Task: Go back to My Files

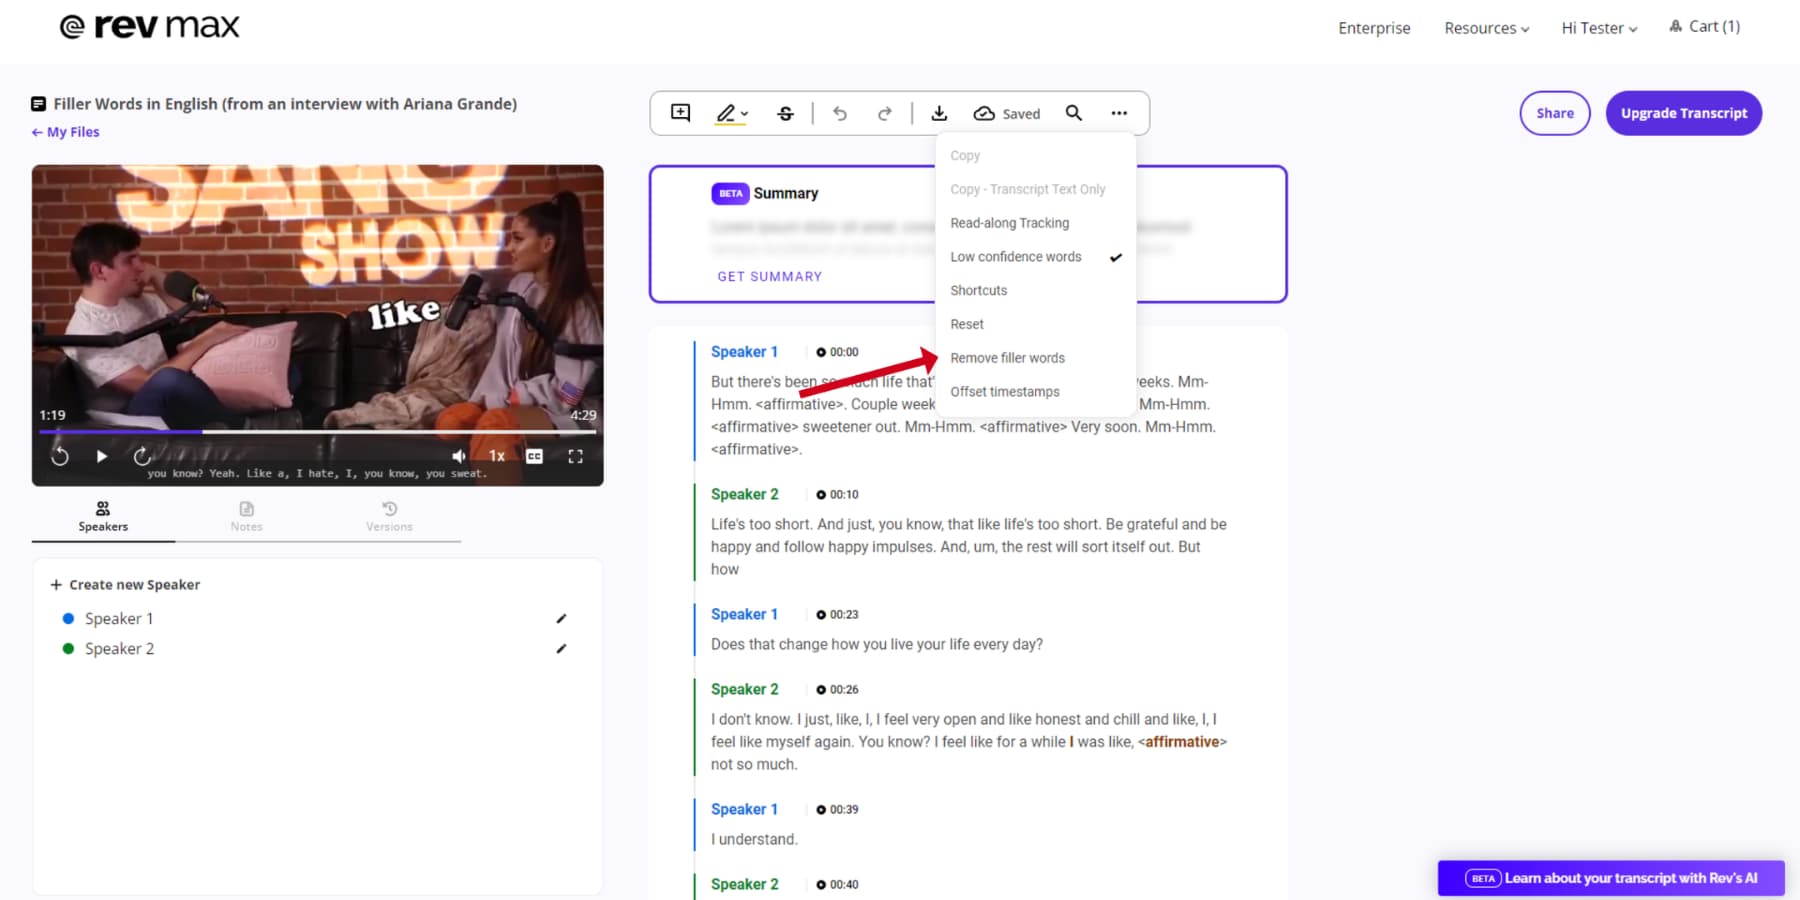Action: pyautogui.click(x=64, y=131)
